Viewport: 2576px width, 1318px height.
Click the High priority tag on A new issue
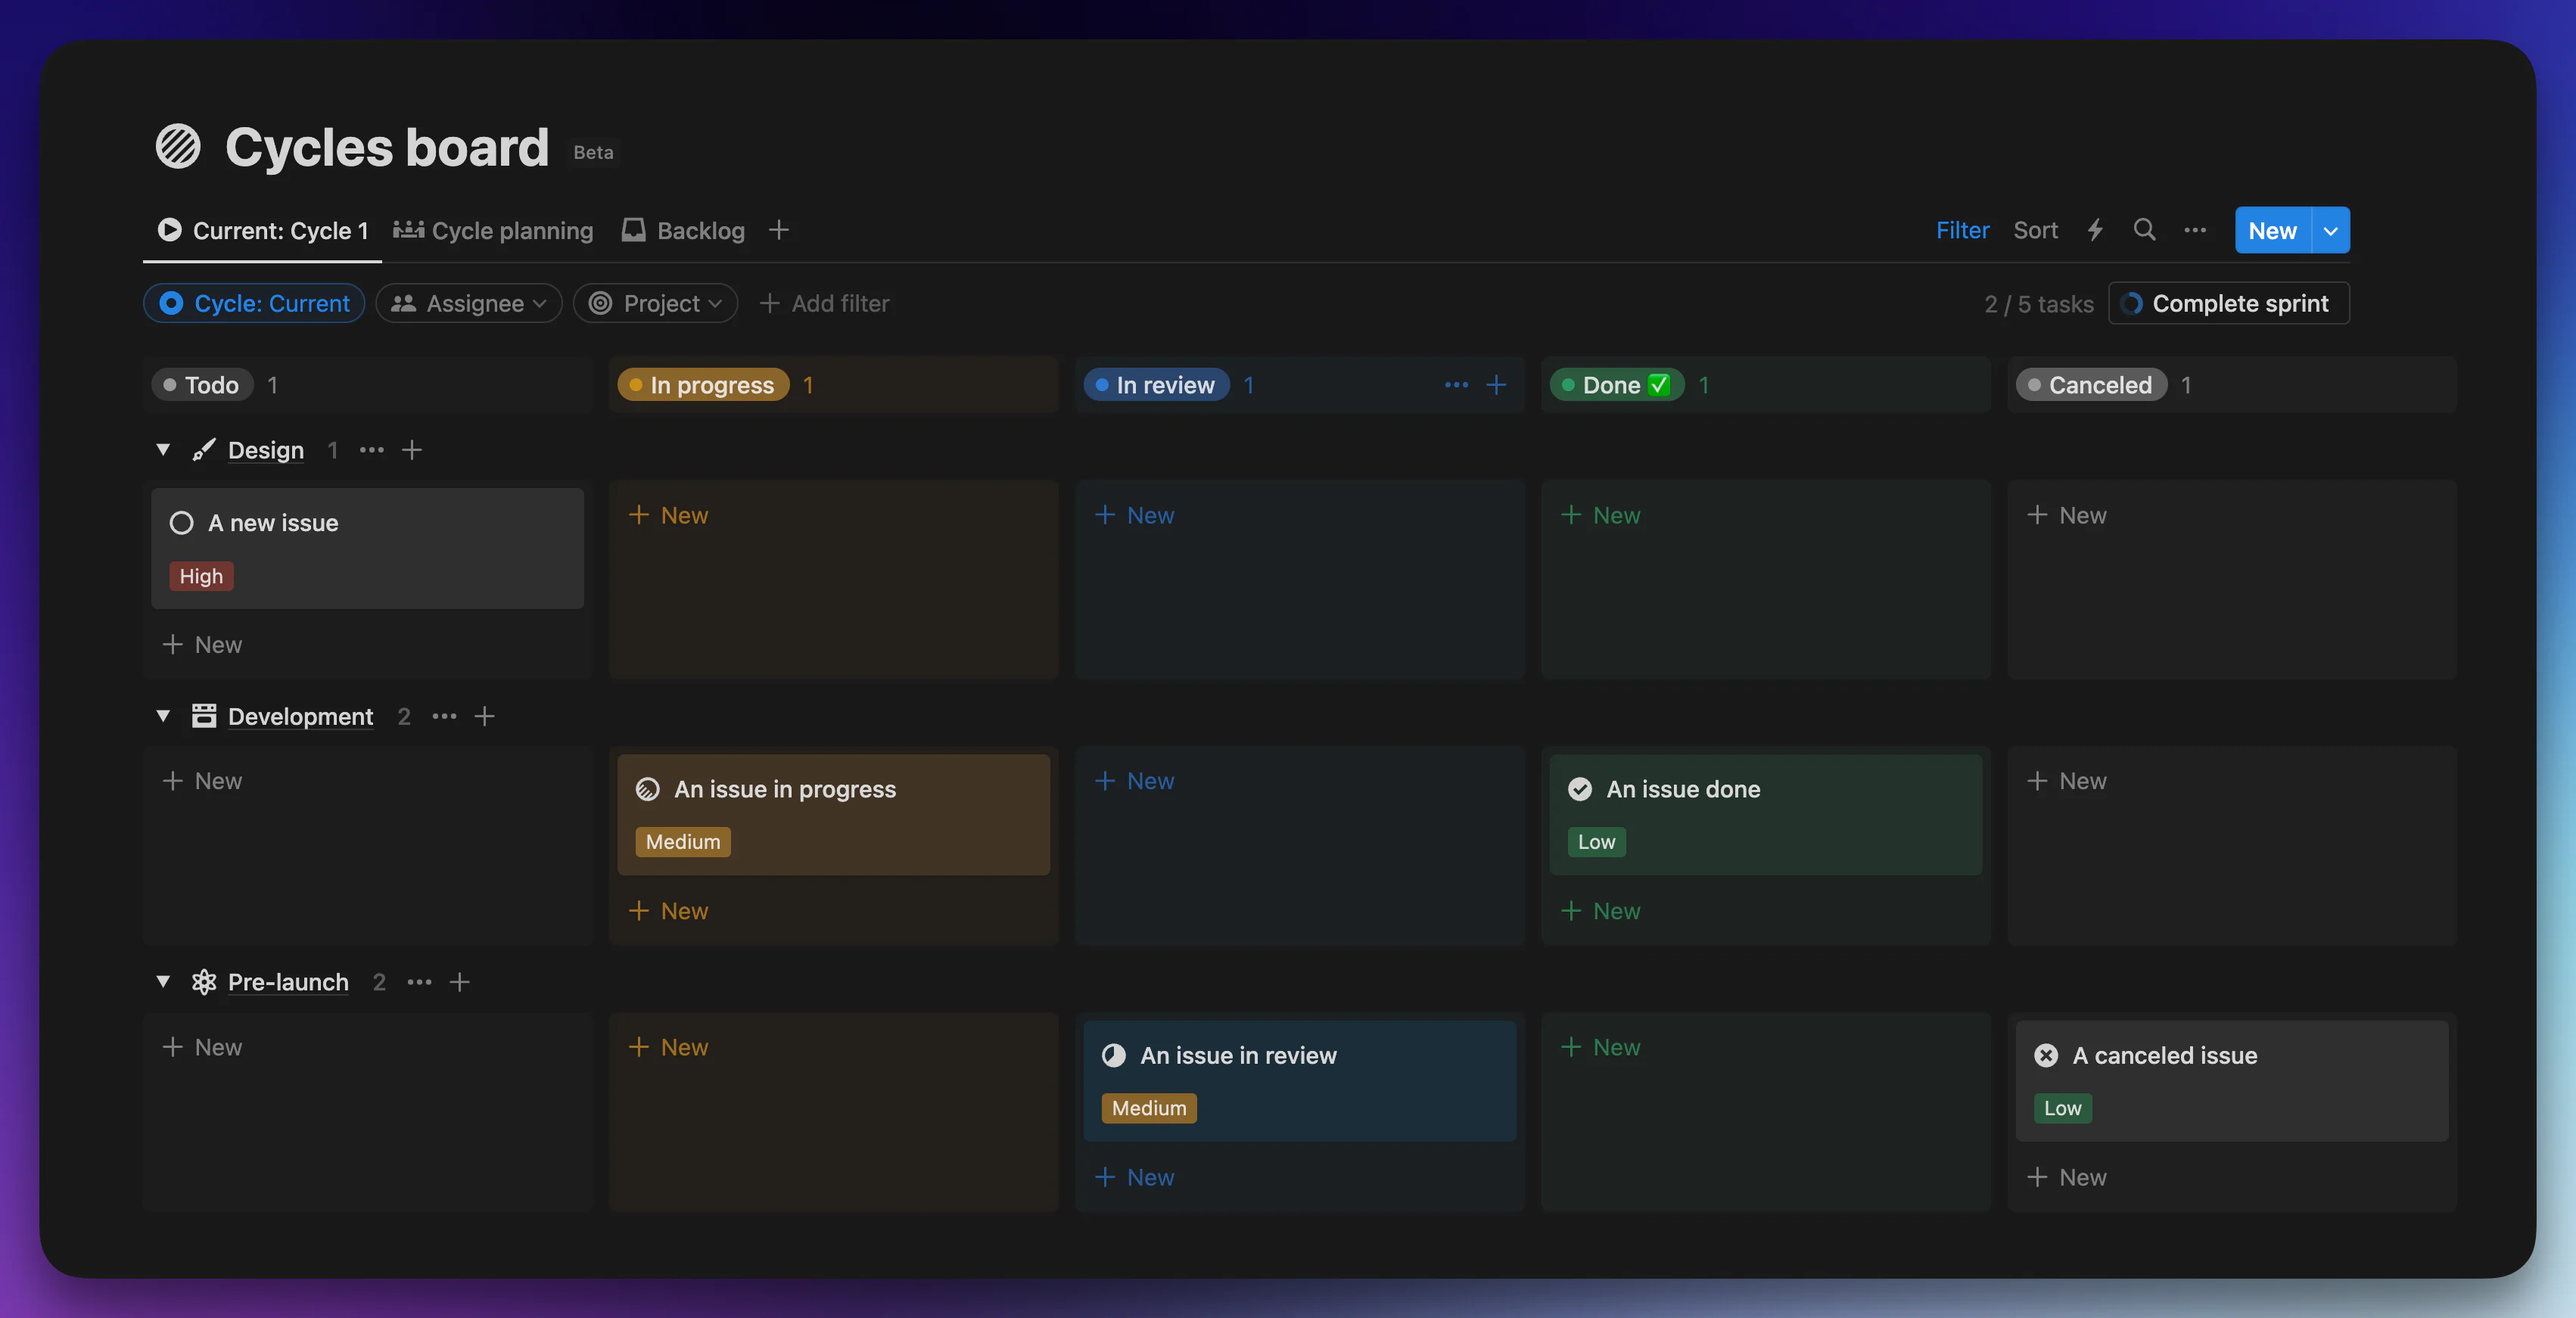(200, 576)
